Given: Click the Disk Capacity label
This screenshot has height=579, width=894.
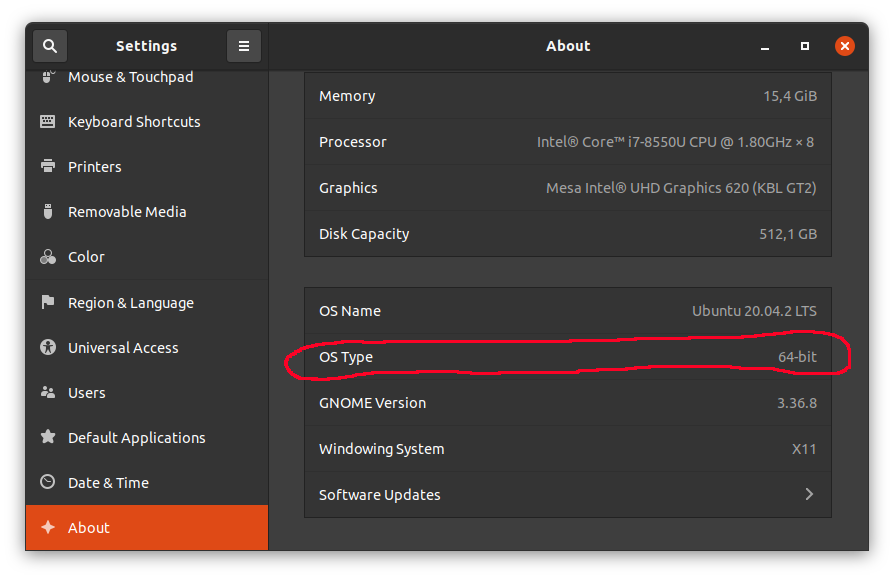Looking at the screenshot, I should click(x=364, y=234).
